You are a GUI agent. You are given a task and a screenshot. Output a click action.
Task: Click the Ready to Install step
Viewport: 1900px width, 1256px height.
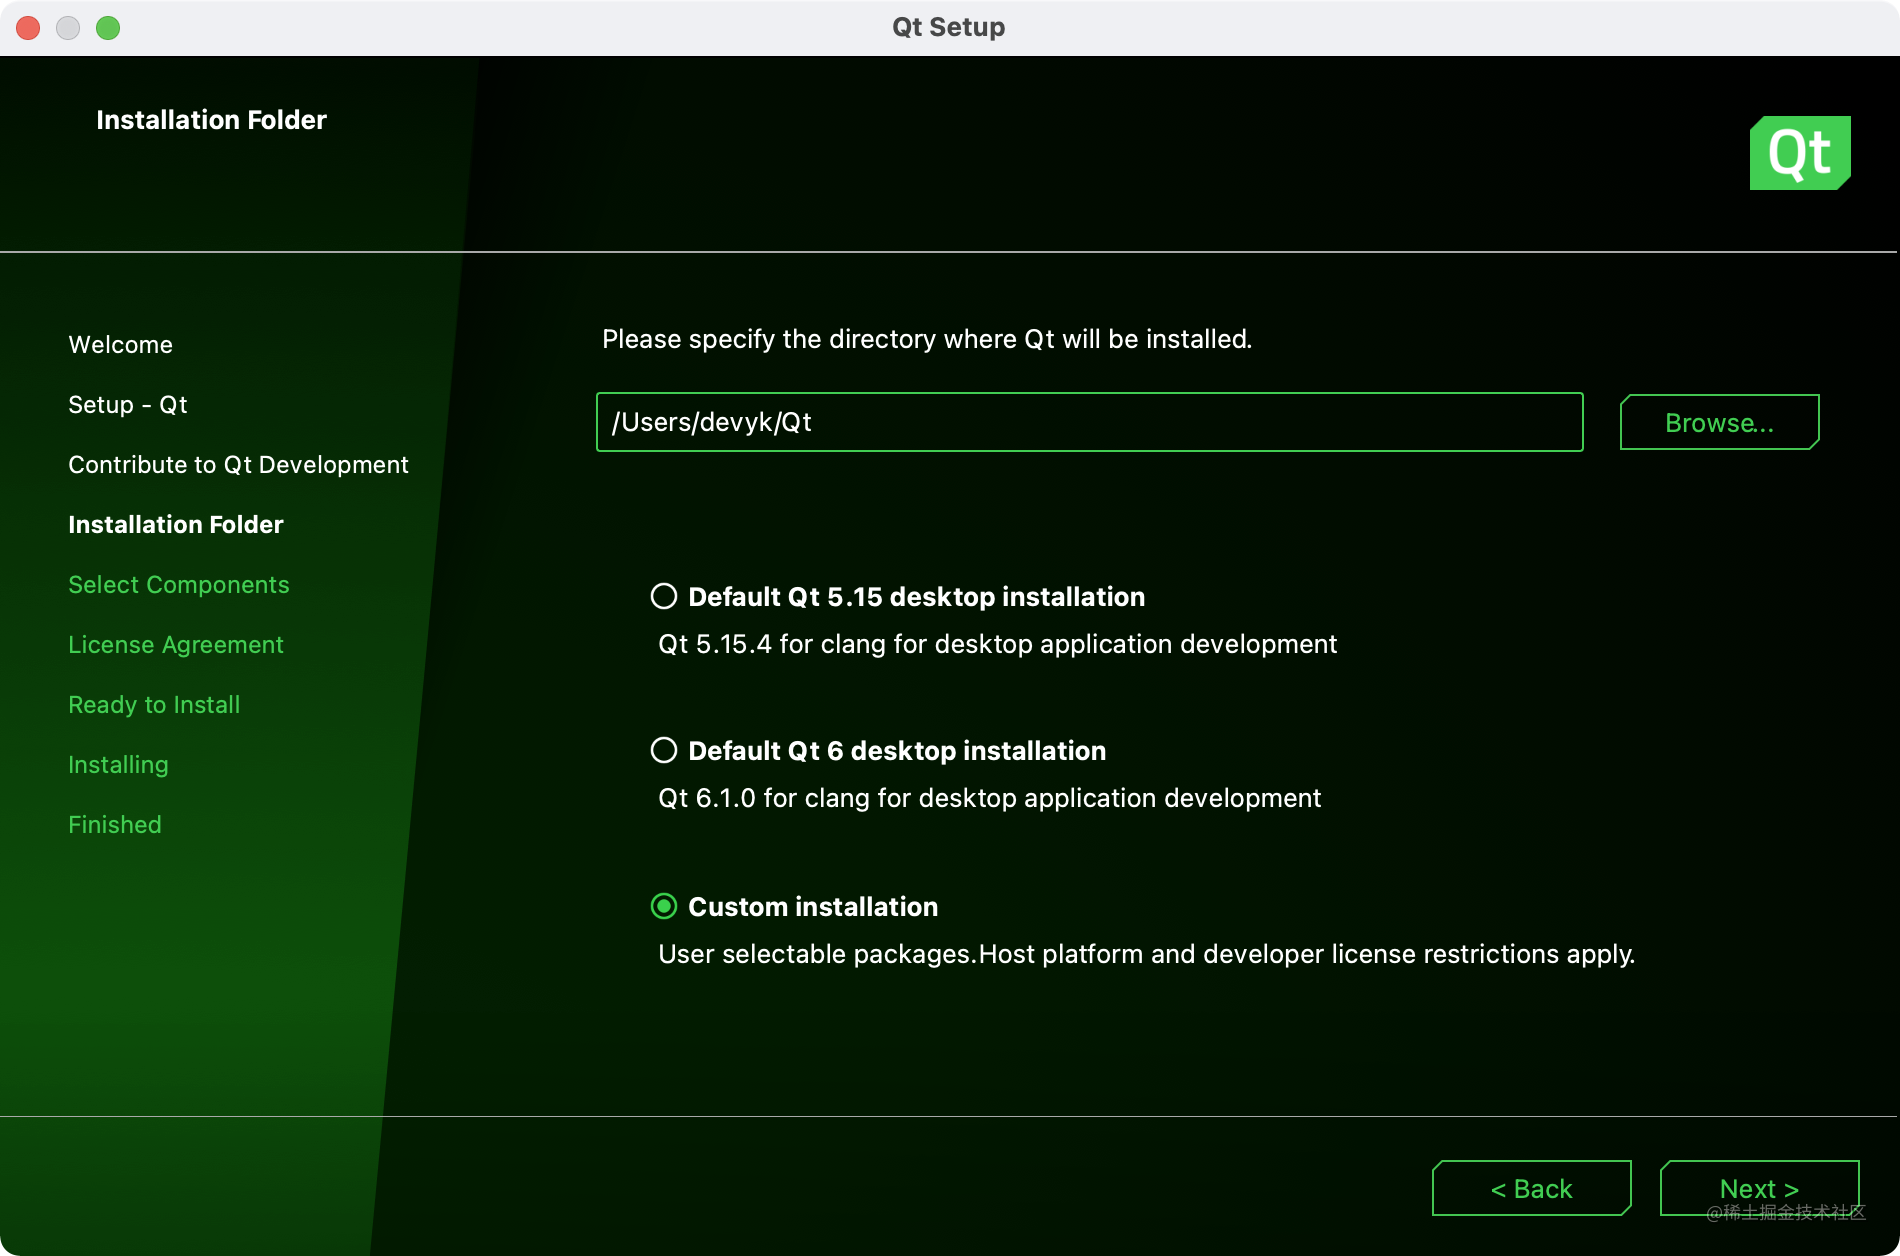[x=154, y=705]
